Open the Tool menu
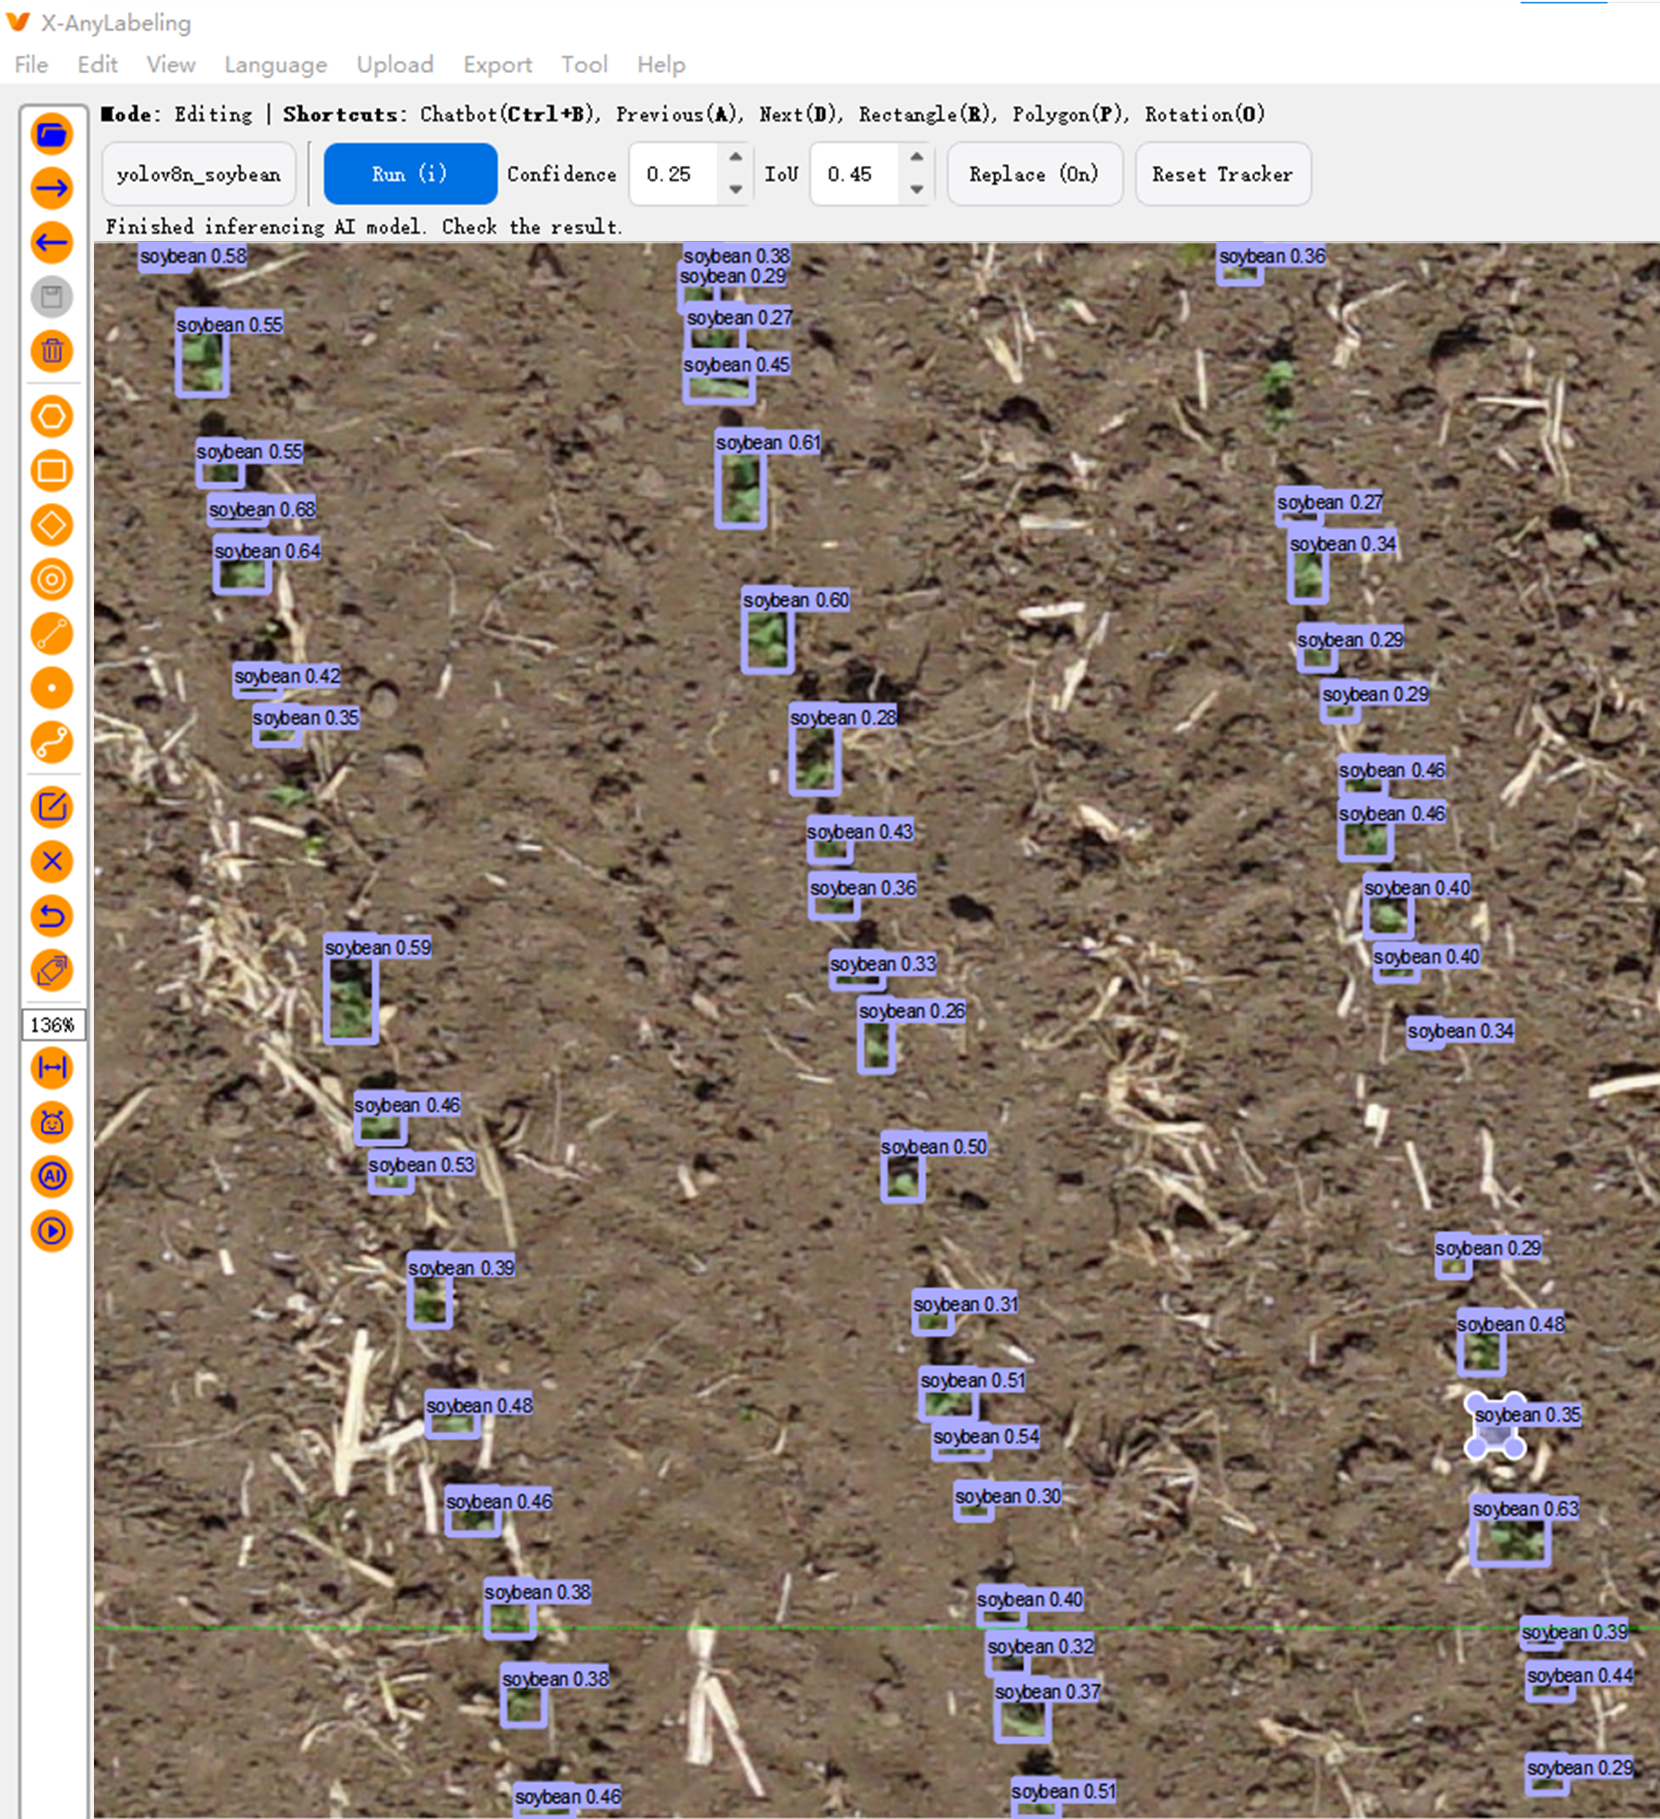Screen dimensions: 1660x1819 tap(584, 65)
